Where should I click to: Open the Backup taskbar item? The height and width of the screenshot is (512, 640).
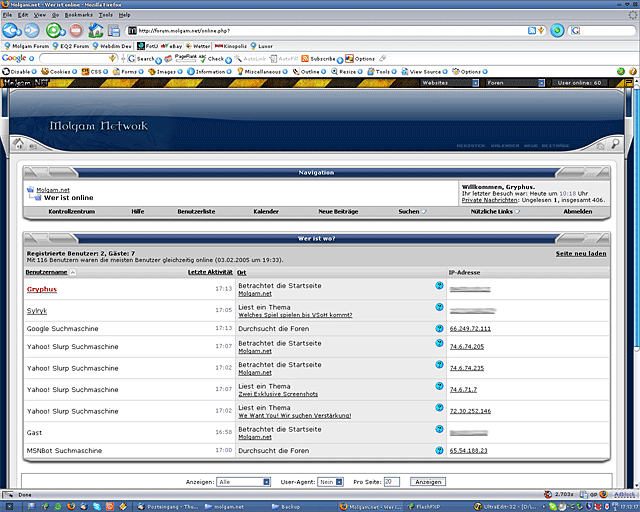[x=290, y=507]
